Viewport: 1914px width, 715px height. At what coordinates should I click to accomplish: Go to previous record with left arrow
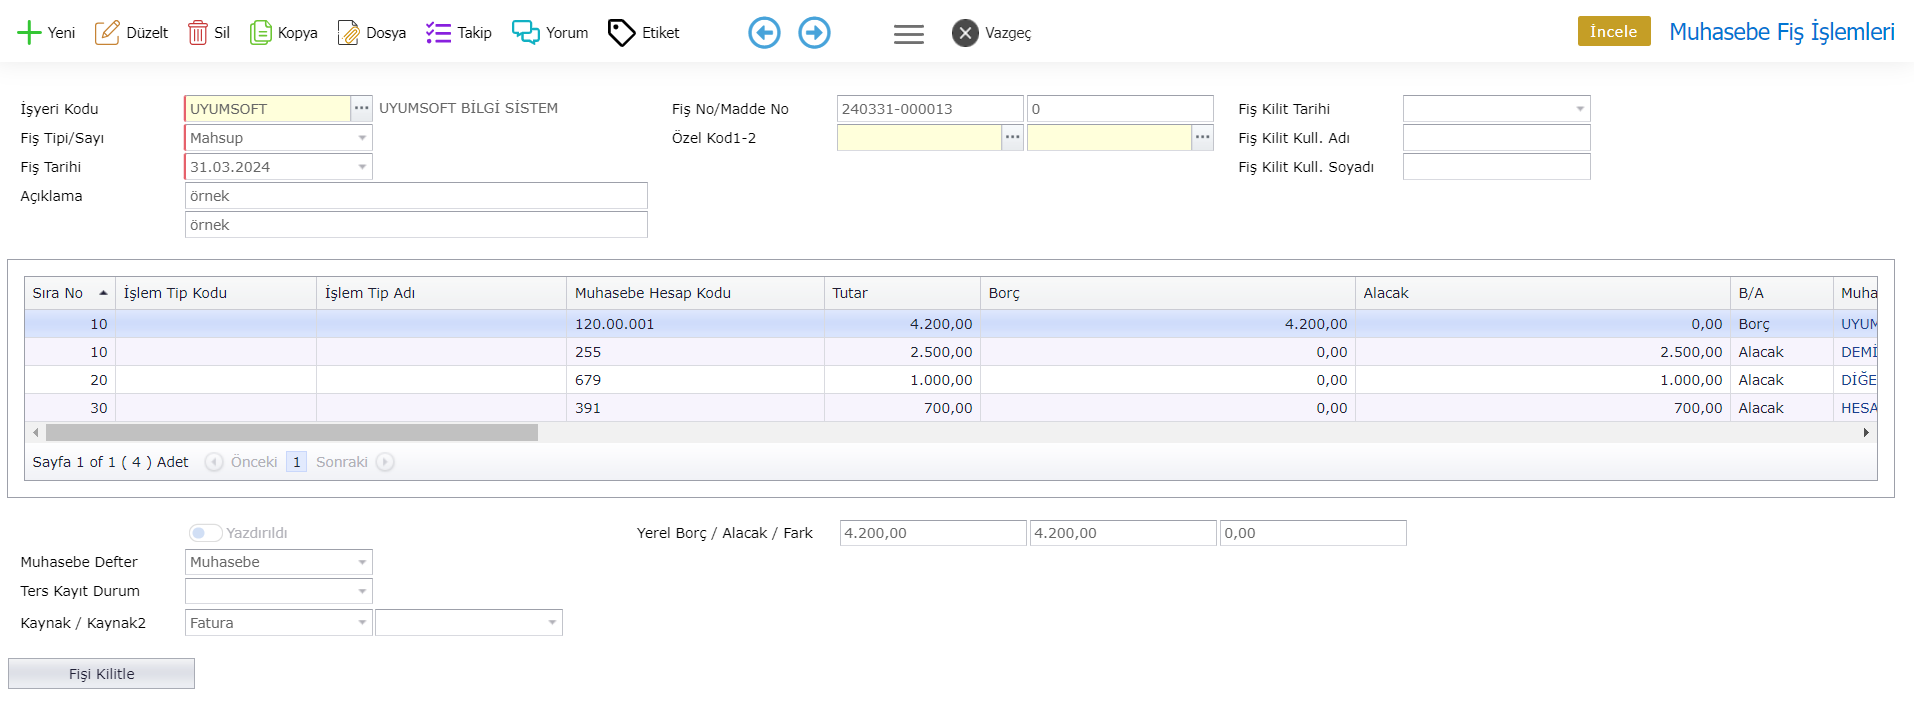click(764, 33)
